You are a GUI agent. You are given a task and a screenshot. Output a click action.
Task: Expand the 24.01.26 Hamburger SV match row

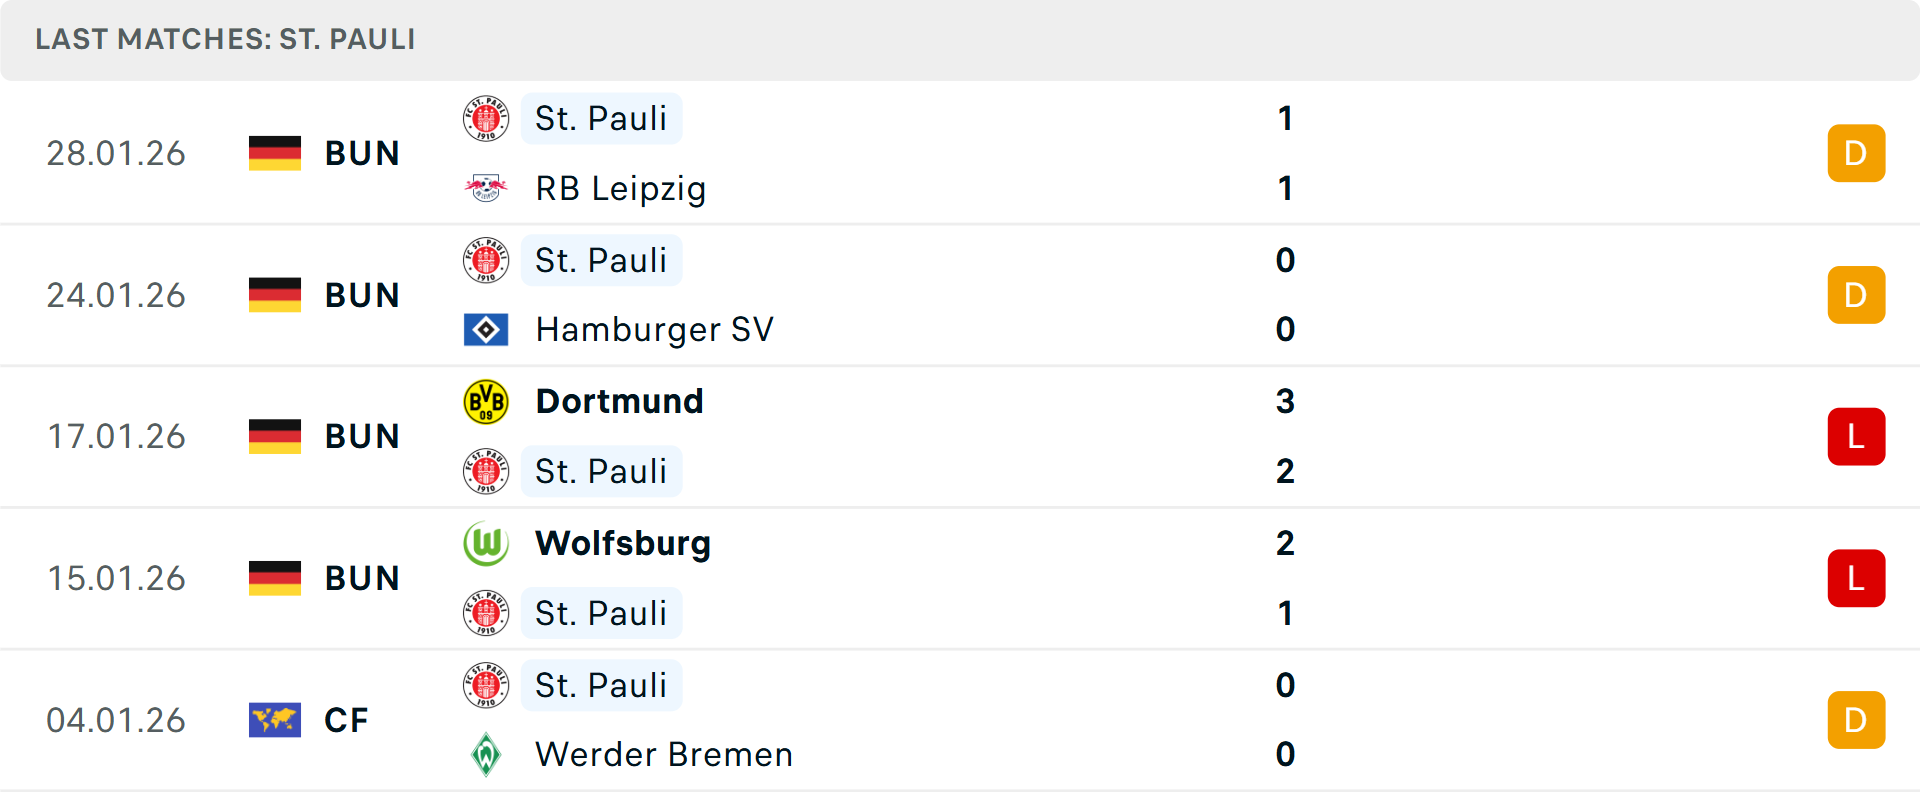click(x=960, y=294)
